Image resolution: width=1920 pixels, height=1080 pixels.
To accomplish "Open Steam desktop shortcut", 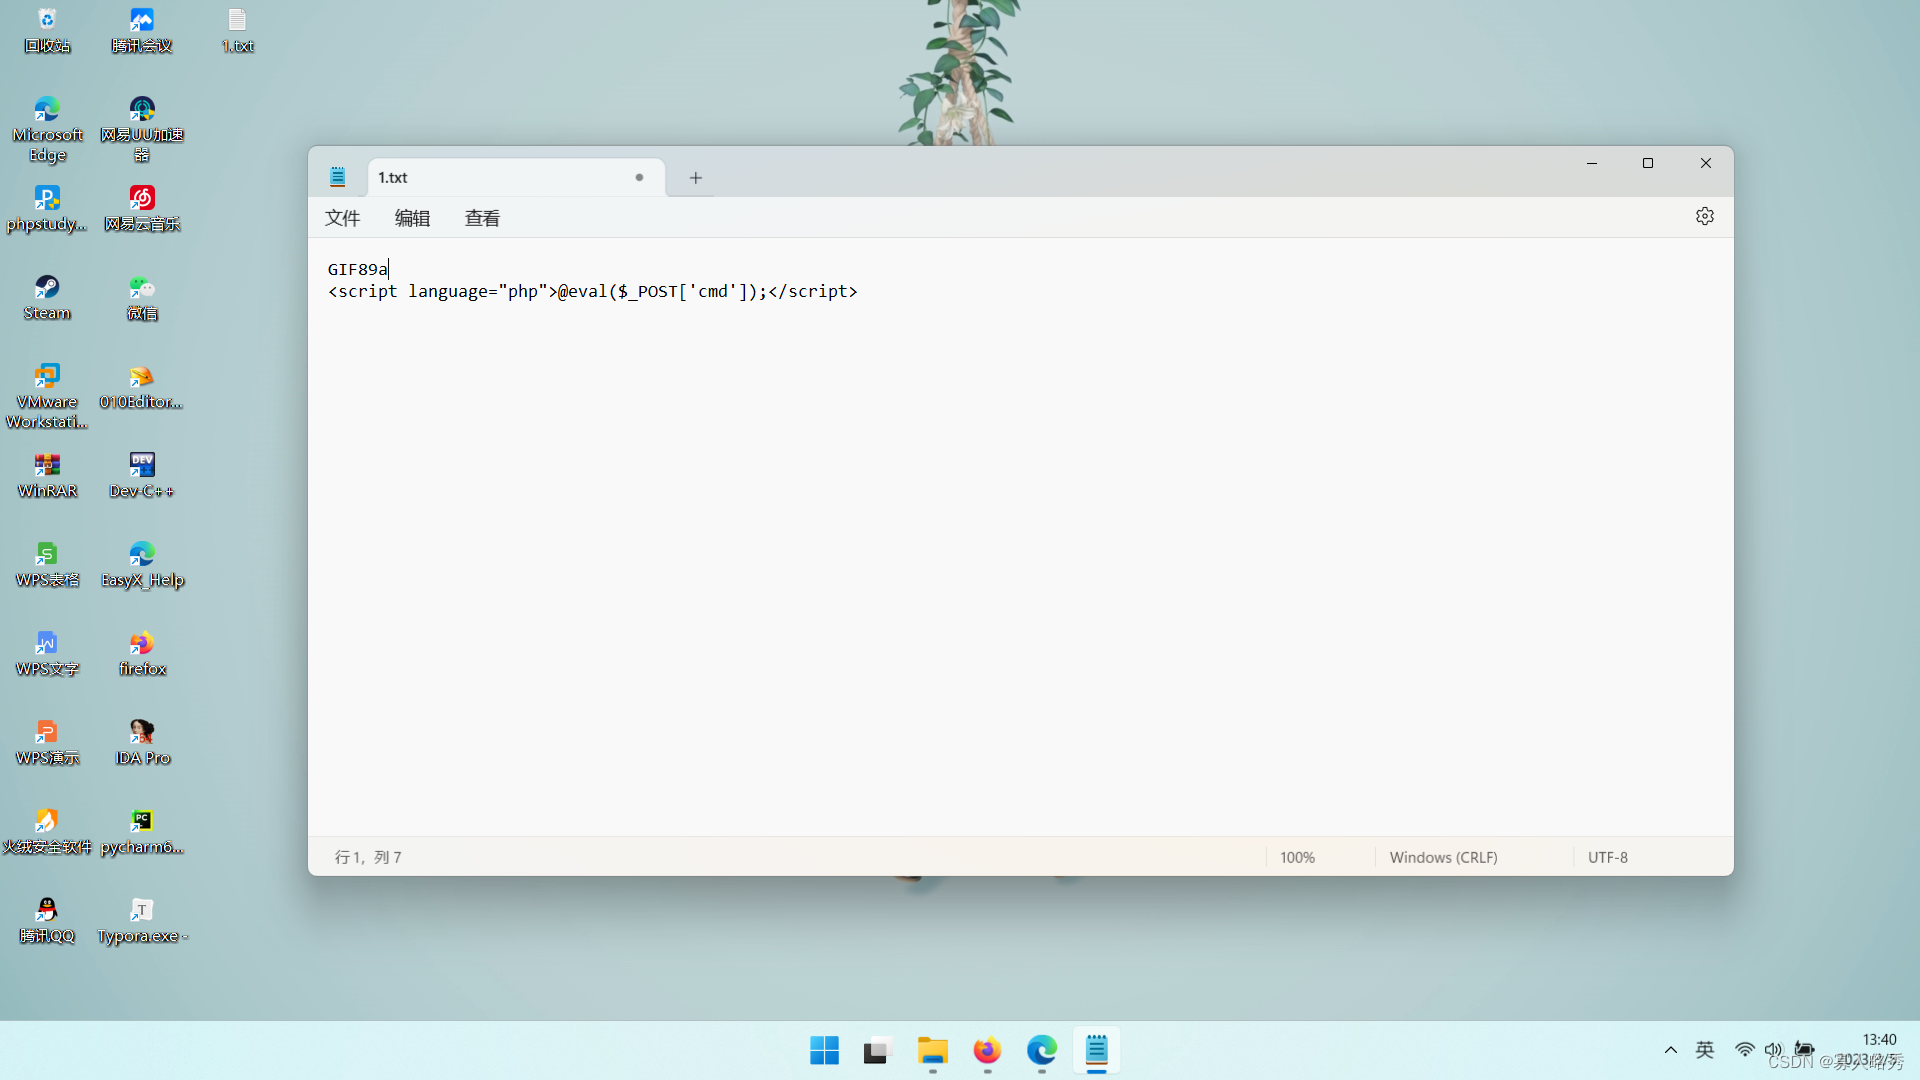I will 47,297.
